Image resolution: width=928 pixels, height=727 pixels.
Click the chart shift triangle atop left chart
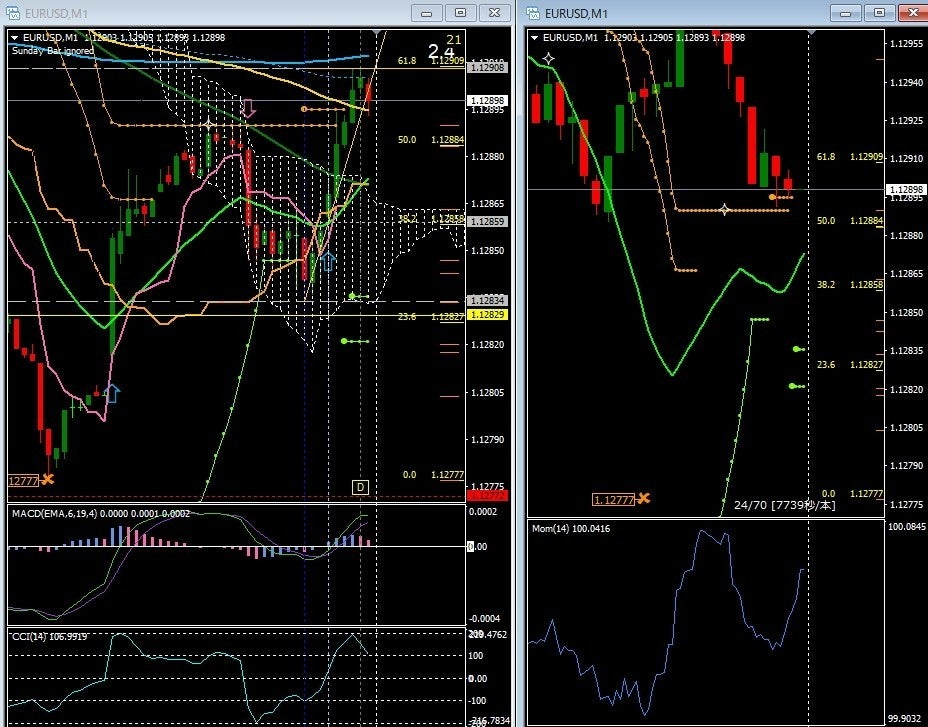click(376, 31)
